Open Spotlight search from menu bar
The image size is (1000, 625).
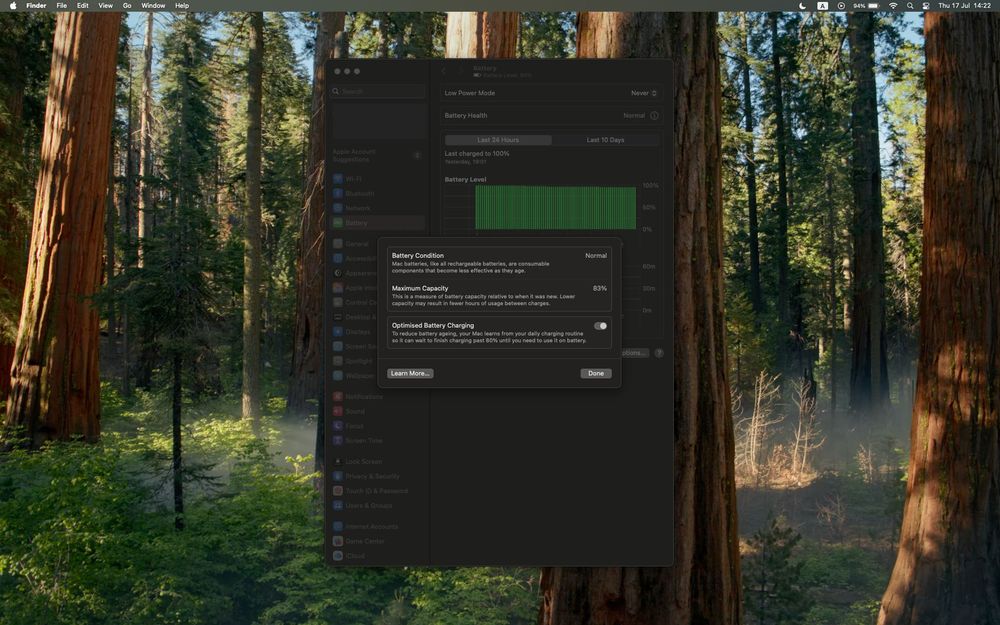point(910,6)
